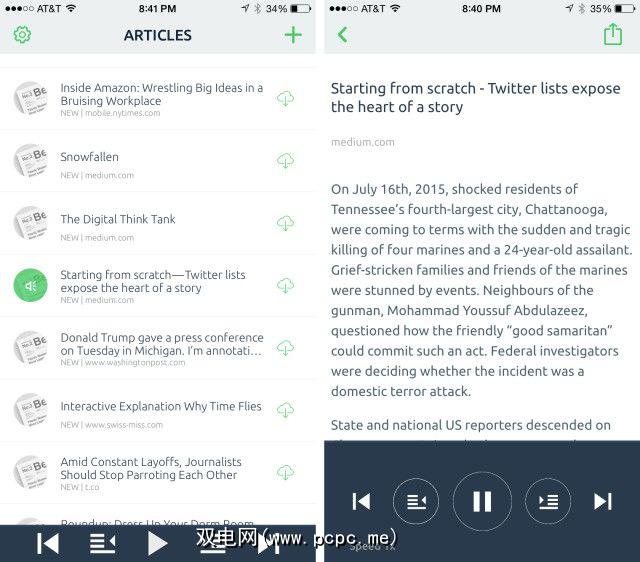Tap the 8:40 PM status bar clock

click(481, 9)
